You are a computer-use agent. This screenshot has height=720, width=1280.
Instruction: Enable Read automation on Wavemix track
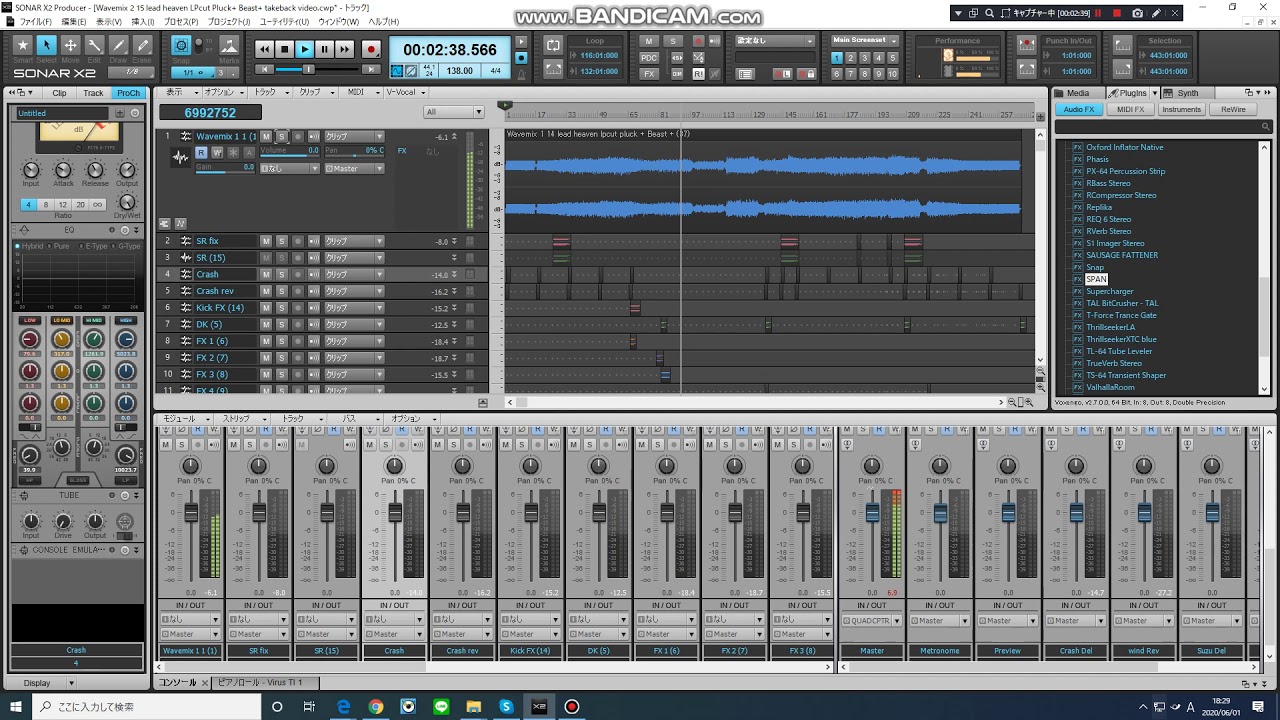tap(201, 152)
